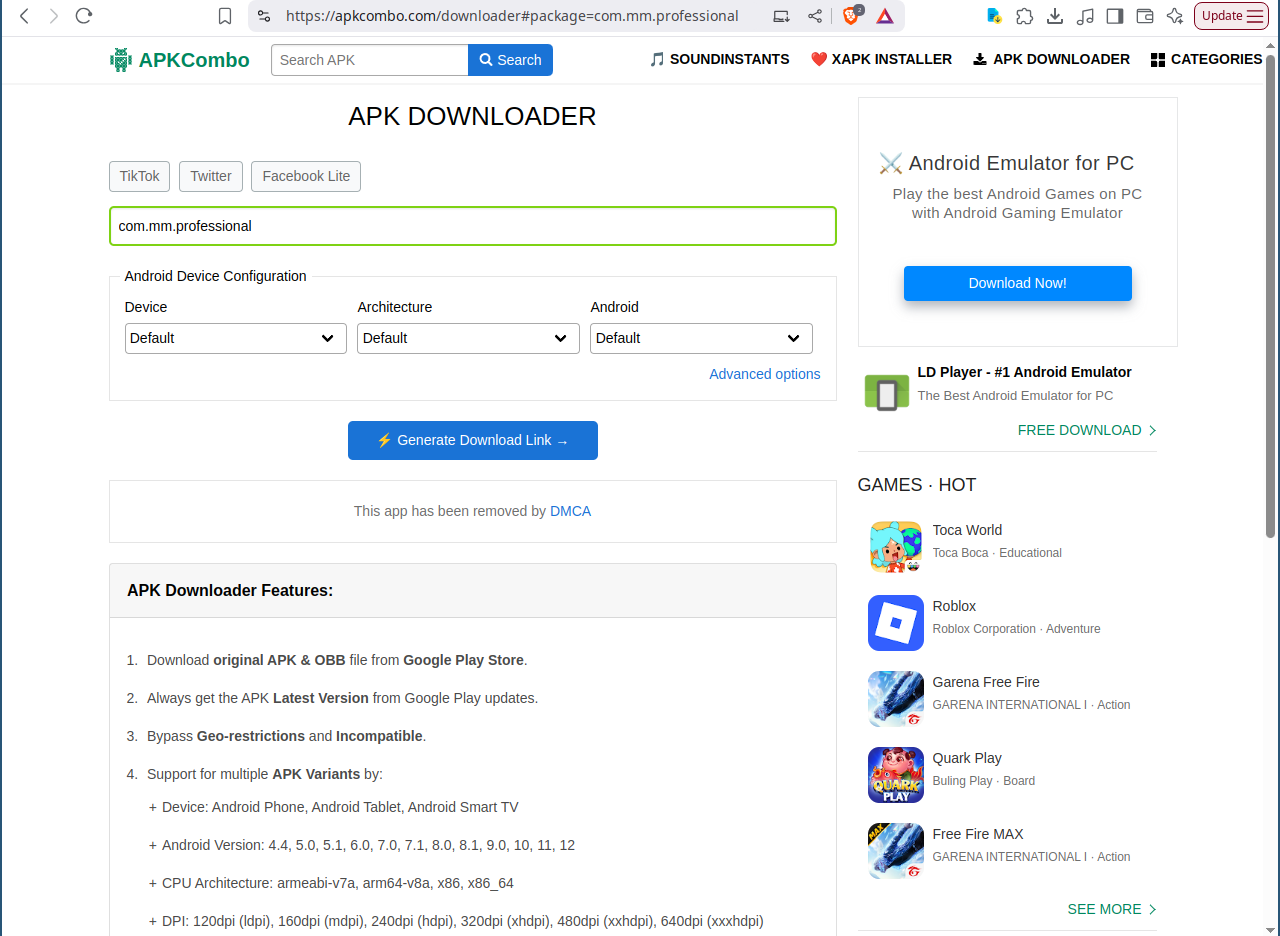
Task: Open the Free Fire MAX title link
Action: [x=978, y=834]
